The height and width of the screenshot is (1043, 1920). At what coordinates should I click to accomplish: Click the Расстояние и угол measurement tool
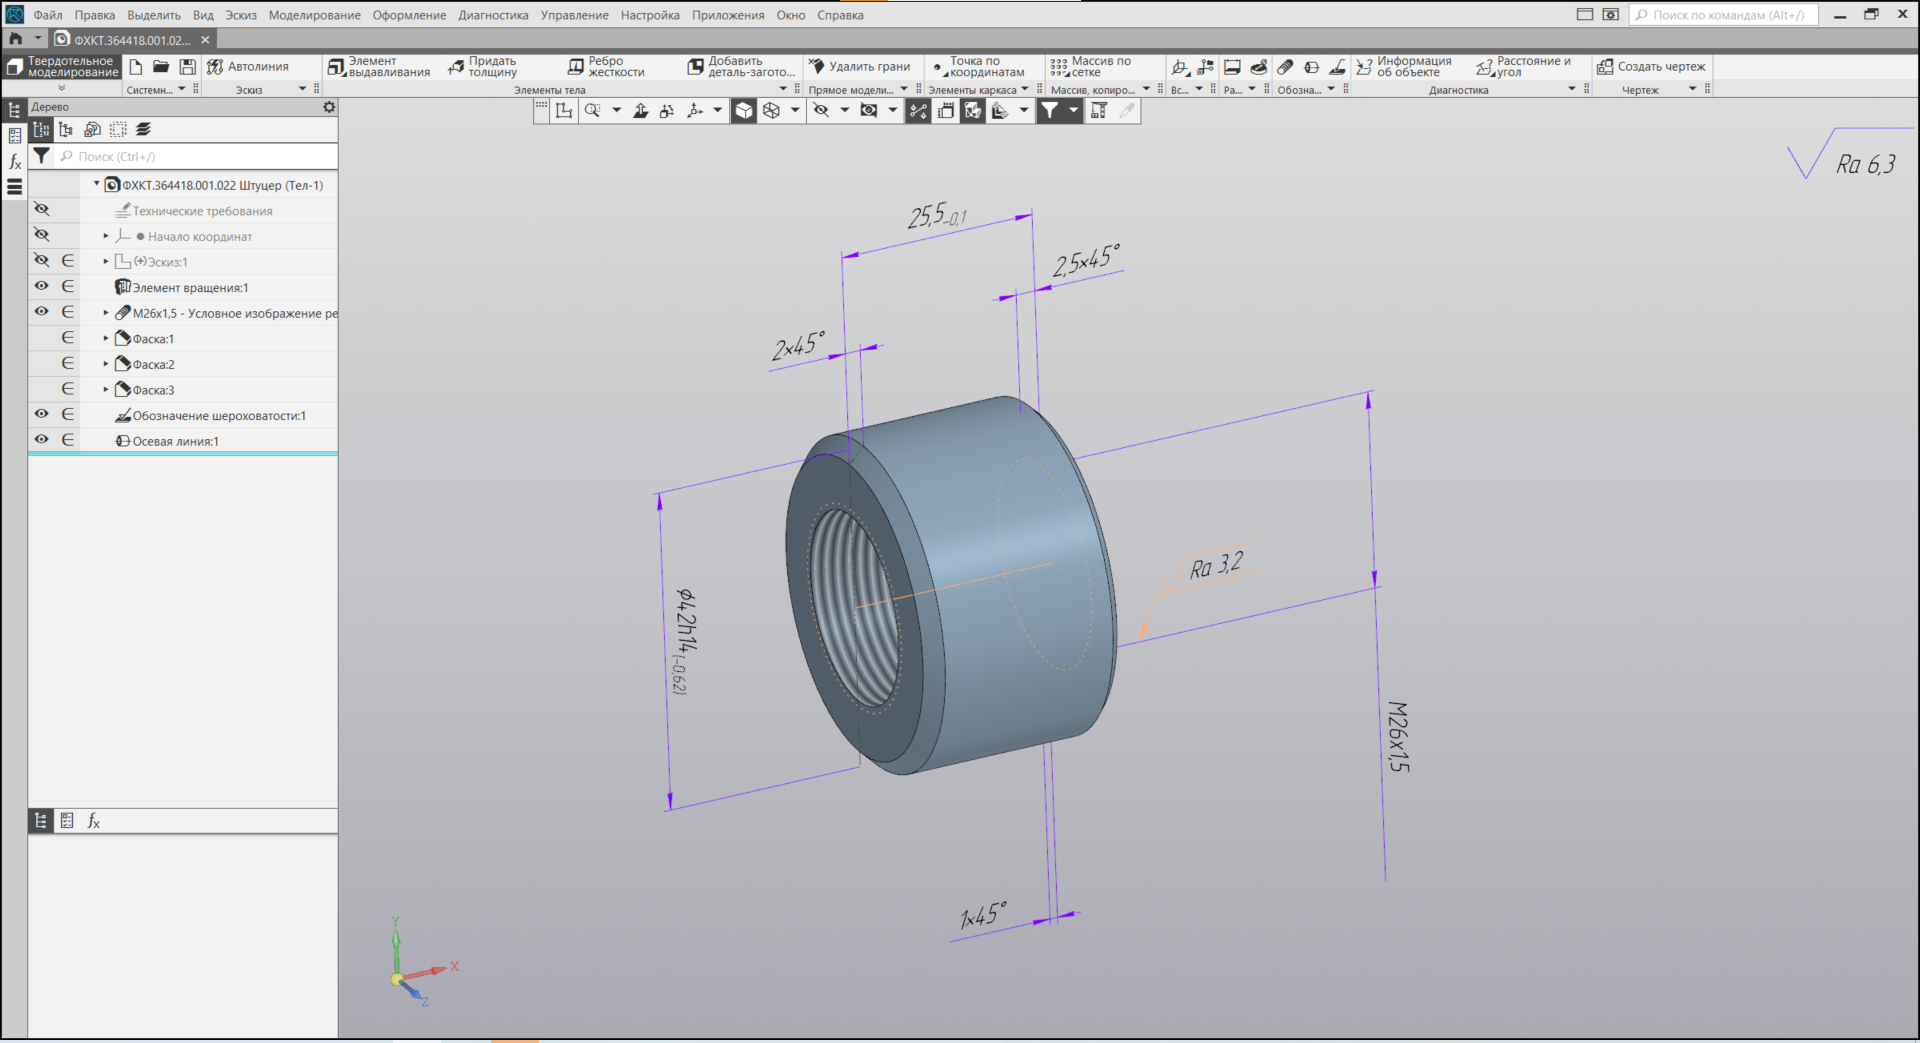click(1523, 67)
